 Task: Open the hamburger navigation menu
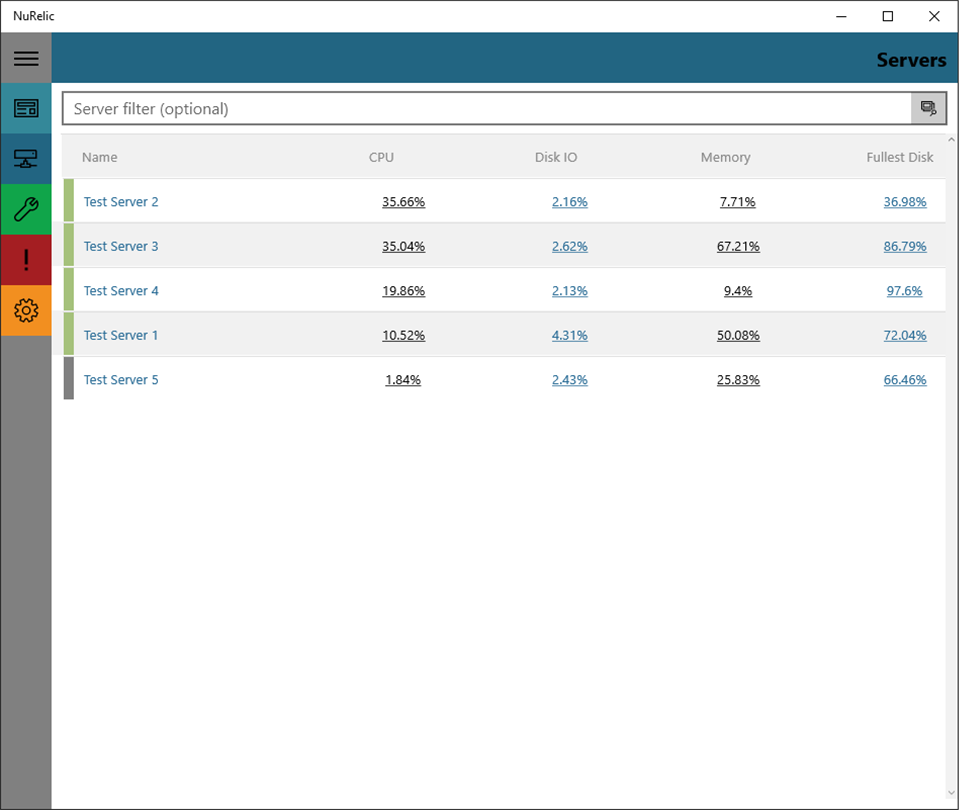point(26,58)
